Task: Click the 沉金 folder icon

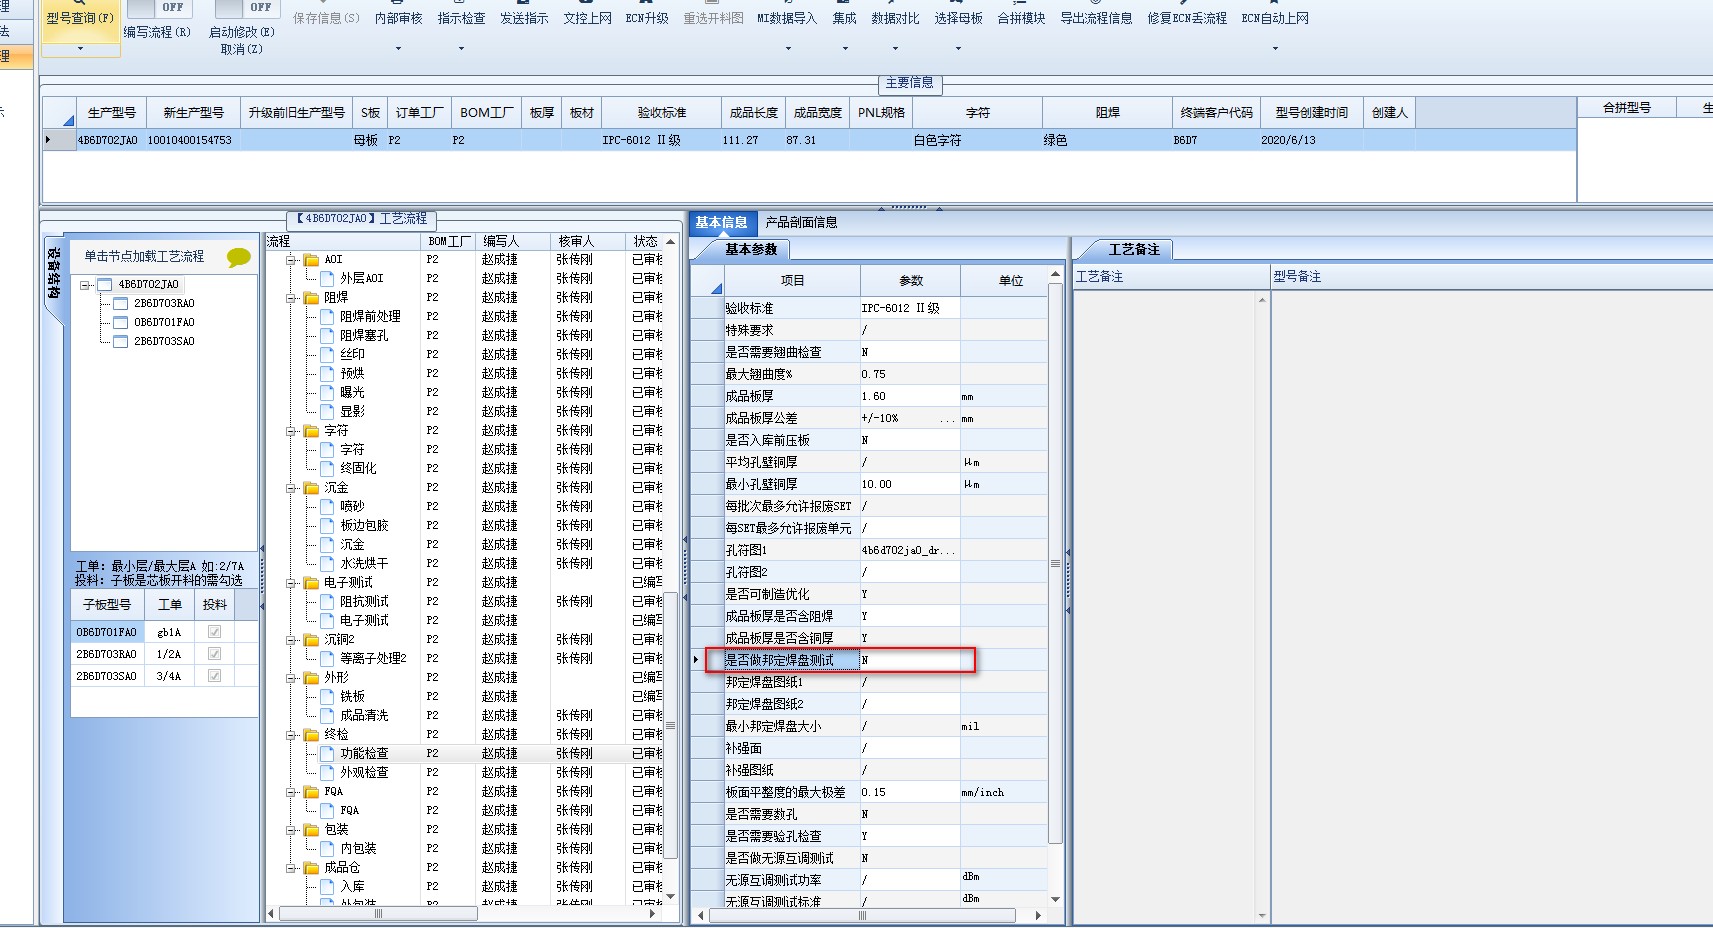Action: [x=311, y=488]
